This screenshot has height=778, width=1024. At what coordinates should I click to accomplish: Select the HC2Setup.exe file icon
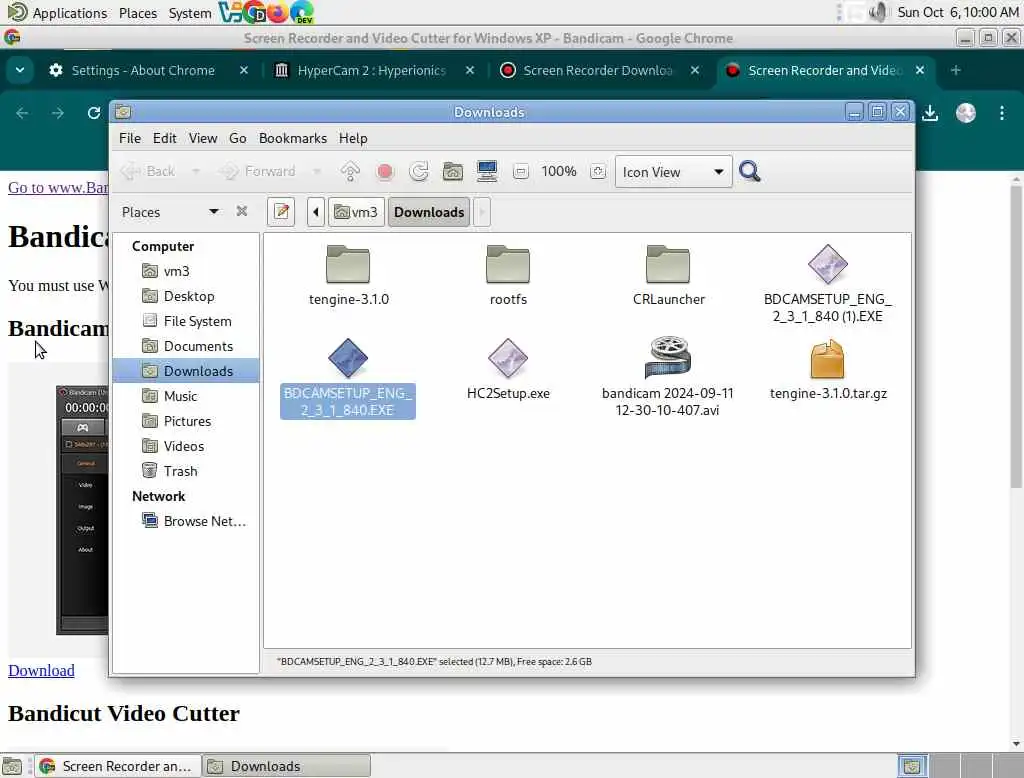click(x=508, y=358)
